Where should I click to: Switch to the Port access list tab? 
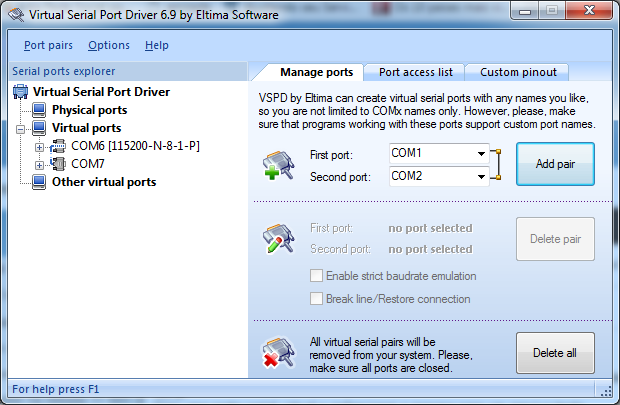[x=416, y=72]
